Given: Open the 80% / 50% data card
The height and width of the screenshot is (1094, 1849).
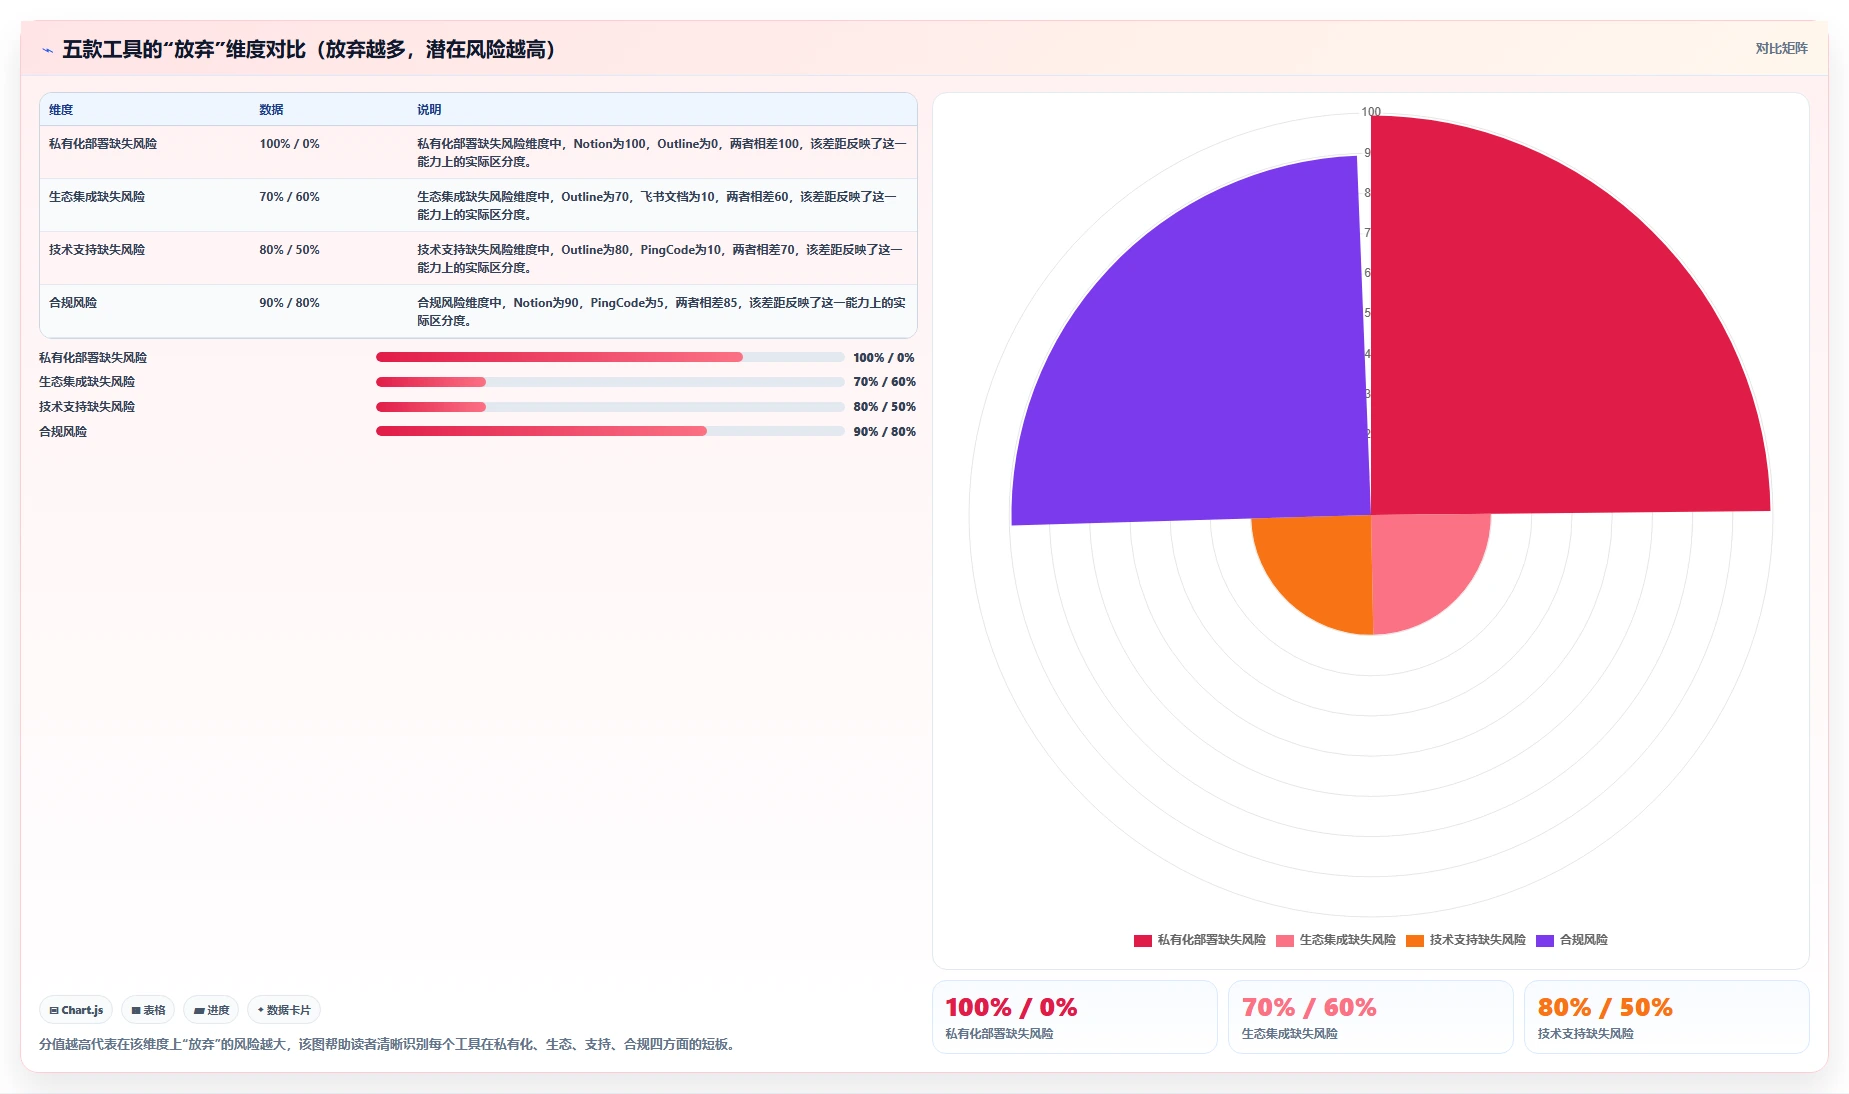Looking at the screenshot, I should [1666, 1017].
